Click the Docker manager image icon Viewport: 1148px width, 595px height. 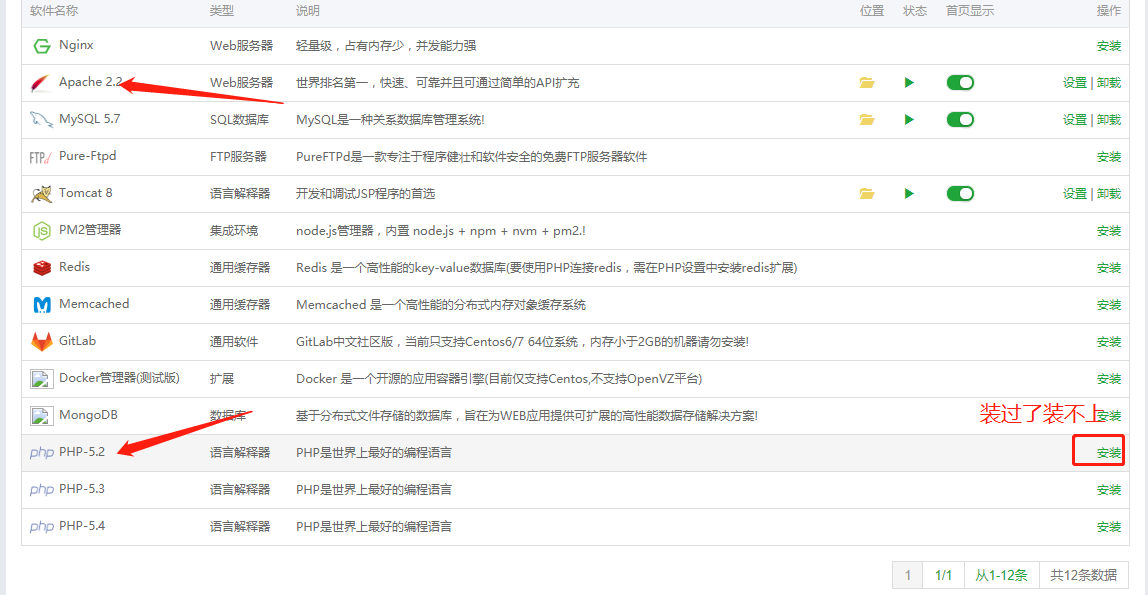pyautogui.click(x=41, y=378)
